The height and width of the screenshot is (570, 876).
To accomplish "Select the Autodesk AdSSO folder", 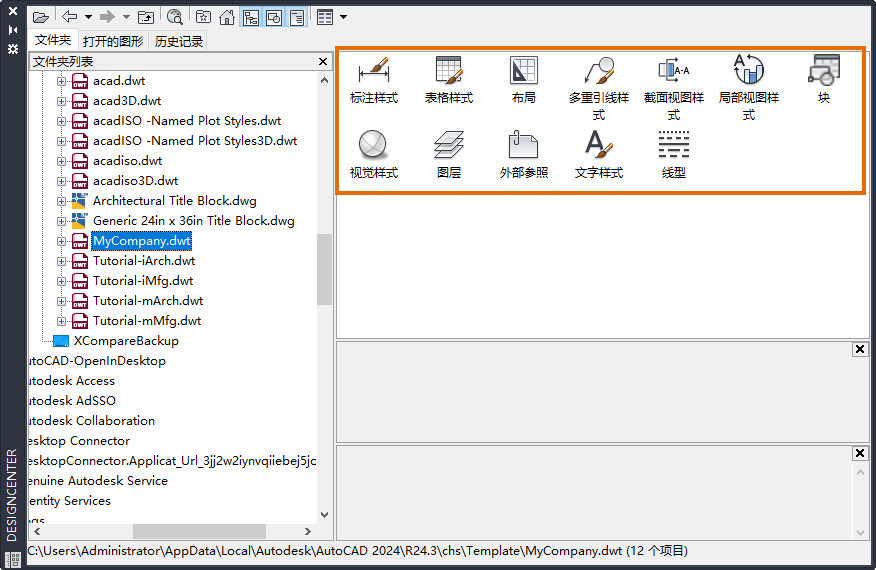I will pyautogui.click(x=72, y=401).
